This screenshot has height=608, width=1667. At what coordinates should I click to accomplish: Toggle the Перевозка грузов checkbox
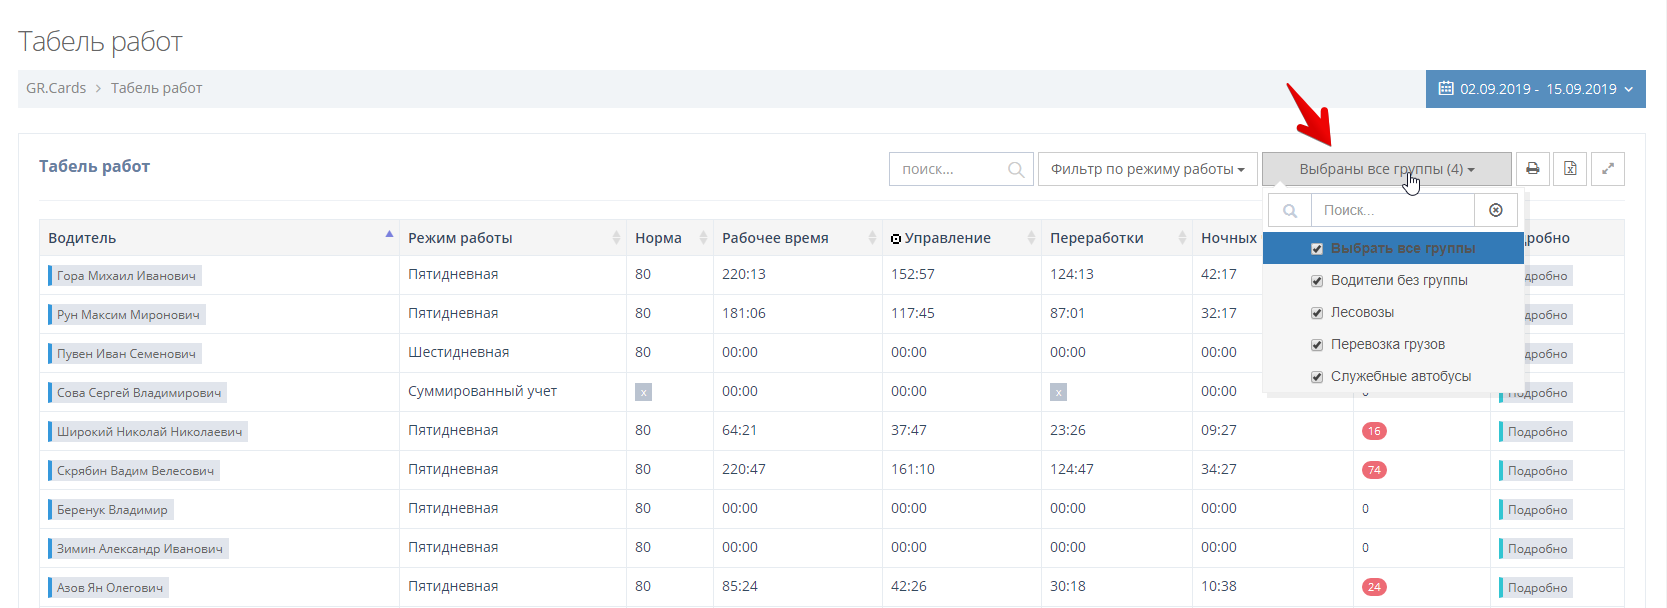point(1317,345)
